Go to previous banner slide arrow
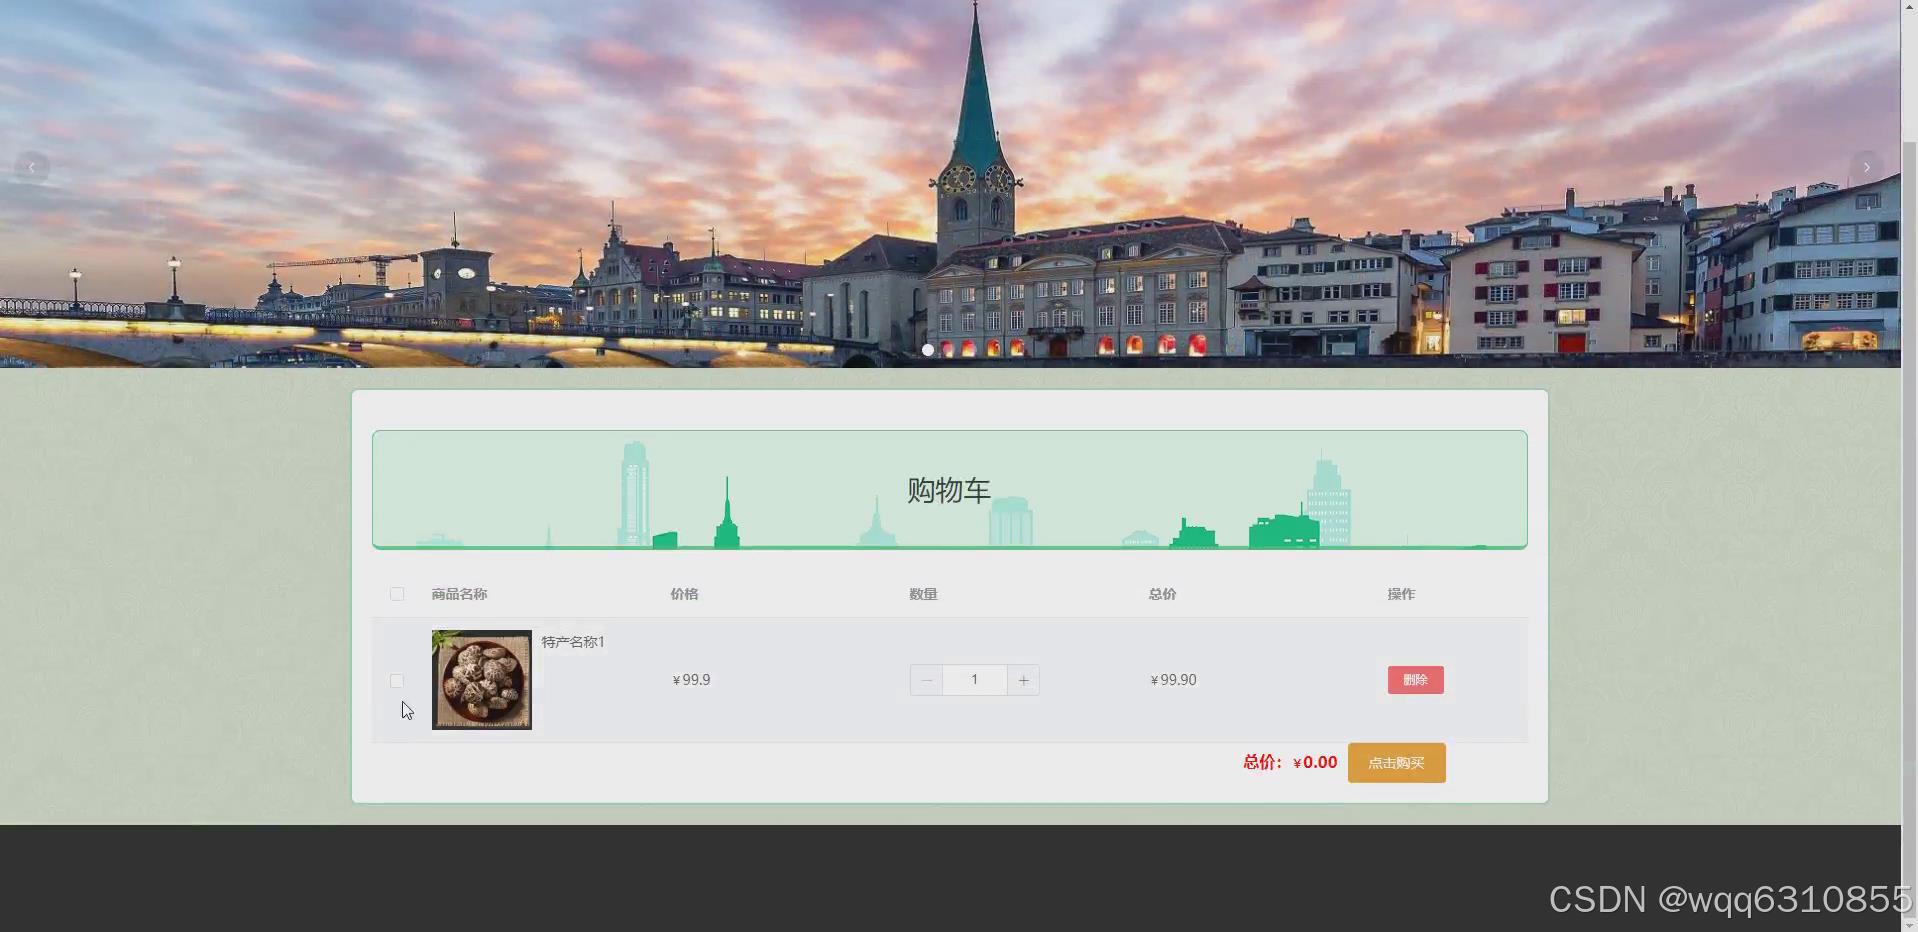Image resolution: width=1918 pixels, height=932 pixels. pyautogui.click(x=32, y=167)
